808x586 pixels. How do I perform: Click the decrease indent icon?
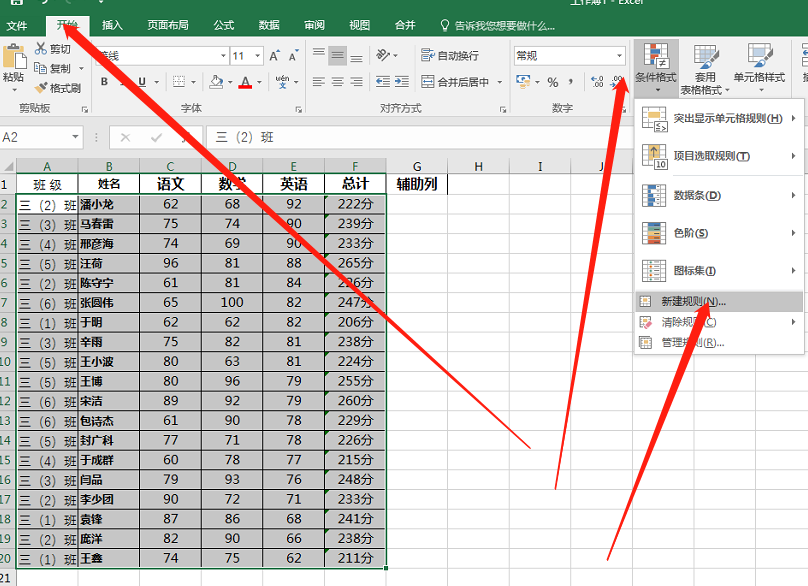(x=383, y=81)
